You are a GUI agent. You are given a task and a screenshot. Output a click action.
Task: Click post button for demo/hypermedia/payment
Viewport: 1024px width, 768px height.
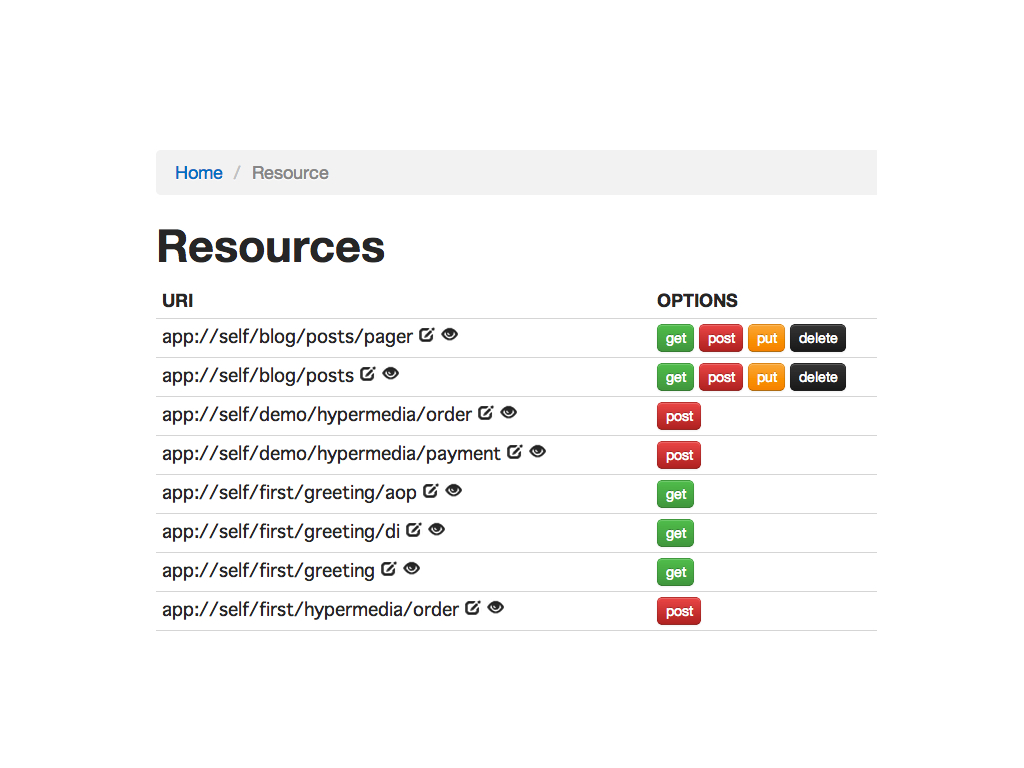click(x=679, y=455)
